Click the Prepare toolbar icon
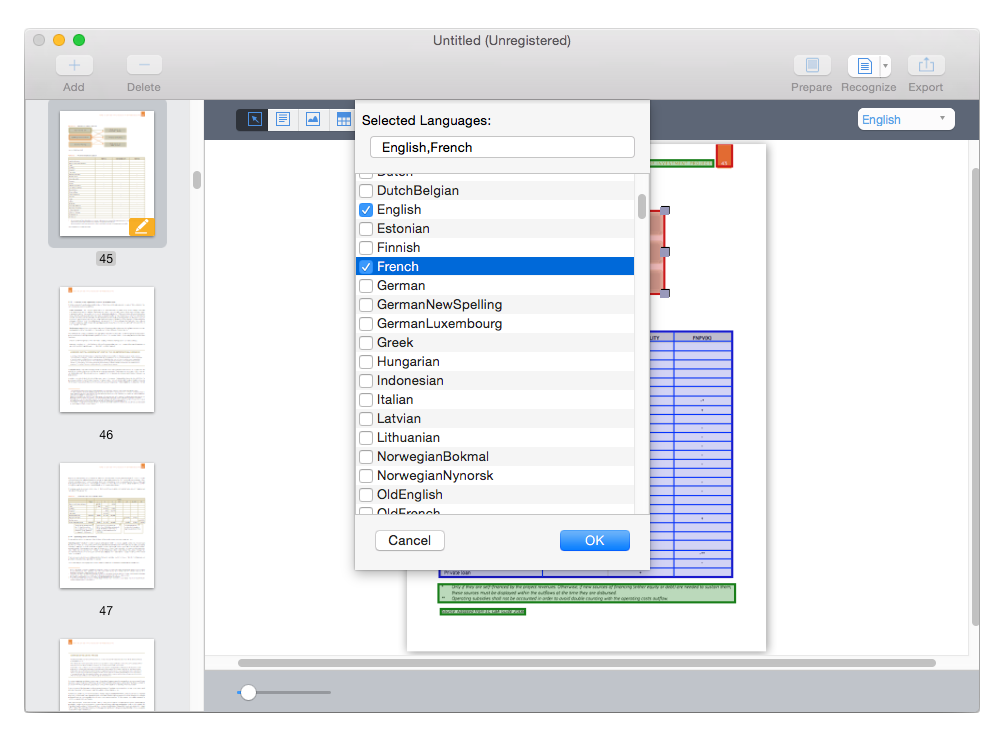 coord(812,65)
